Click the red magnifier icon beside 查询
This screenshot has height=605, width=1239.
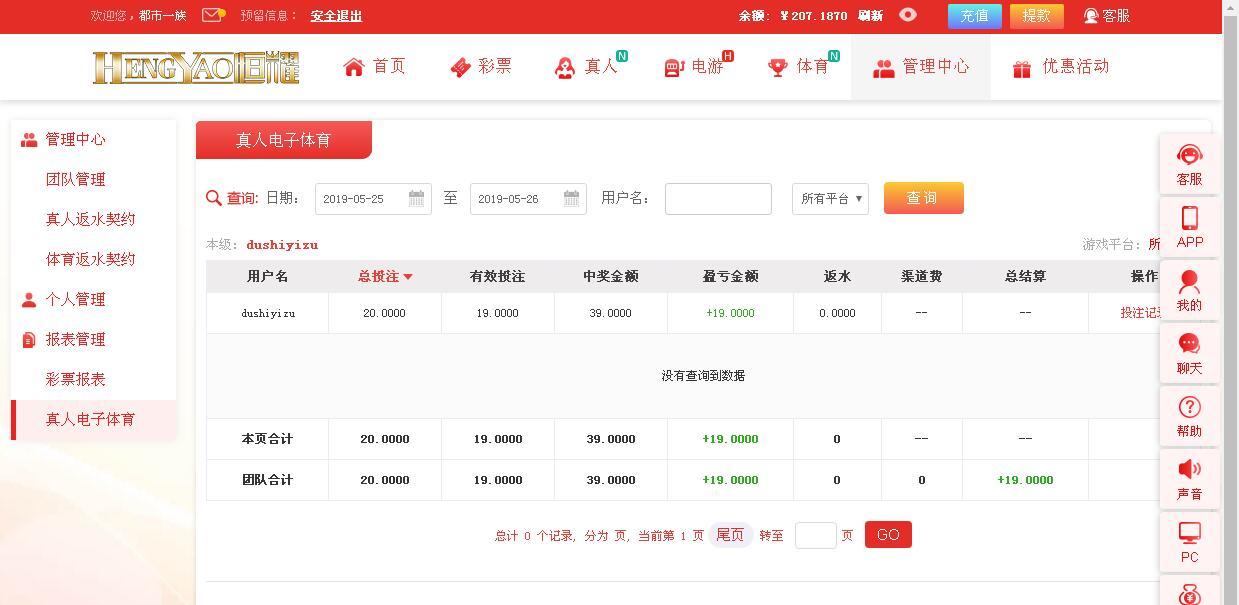click(213, 198)
